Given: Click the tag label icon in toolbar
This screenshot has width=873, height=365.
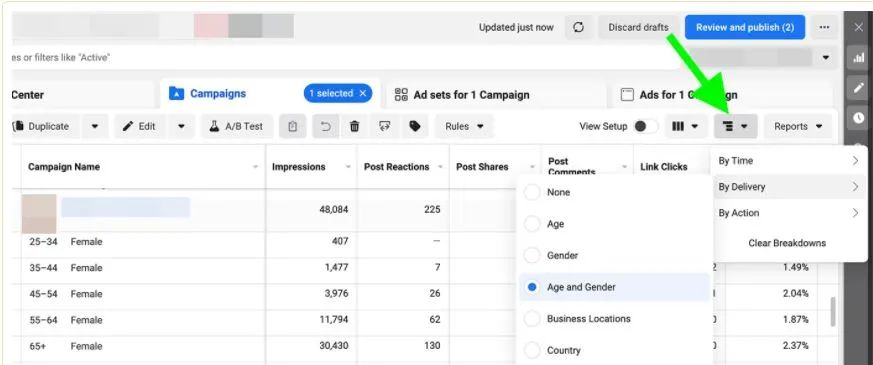Looking at the screenshot, I should point(415,126).
